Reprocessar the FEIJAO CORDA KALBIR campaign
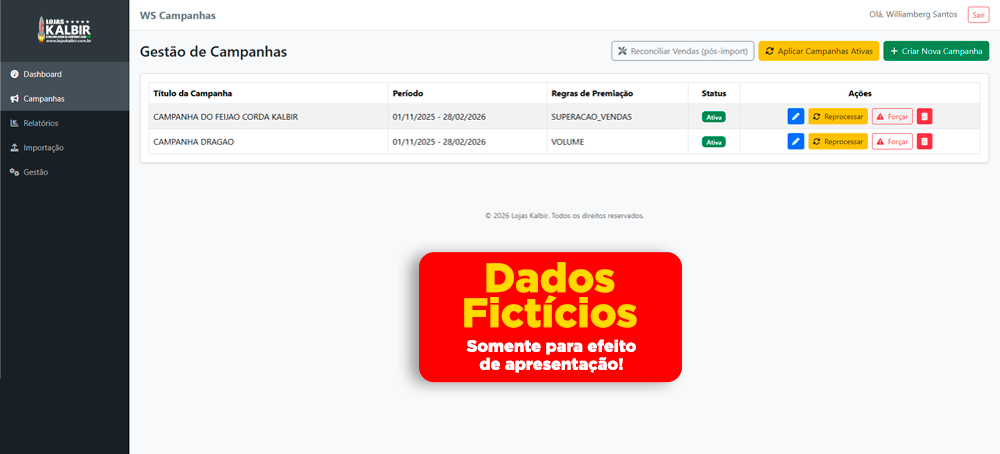The image size is (1000, 454). (x=838, y=117)
